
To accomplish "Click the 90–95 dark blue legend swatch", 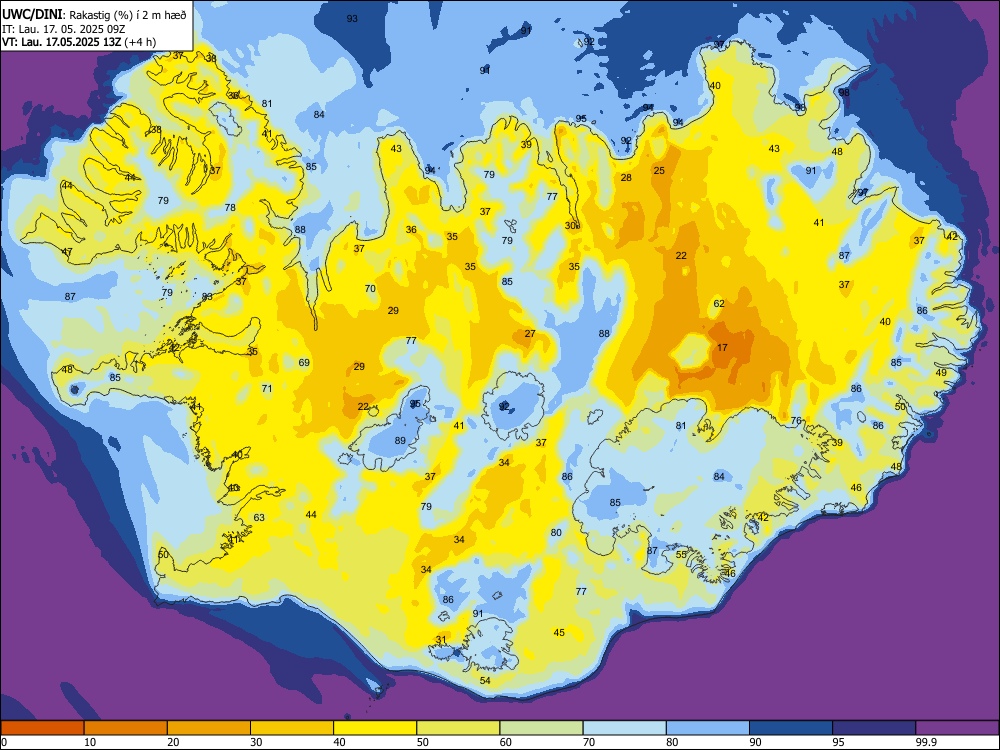I will [x=791, y=728].
